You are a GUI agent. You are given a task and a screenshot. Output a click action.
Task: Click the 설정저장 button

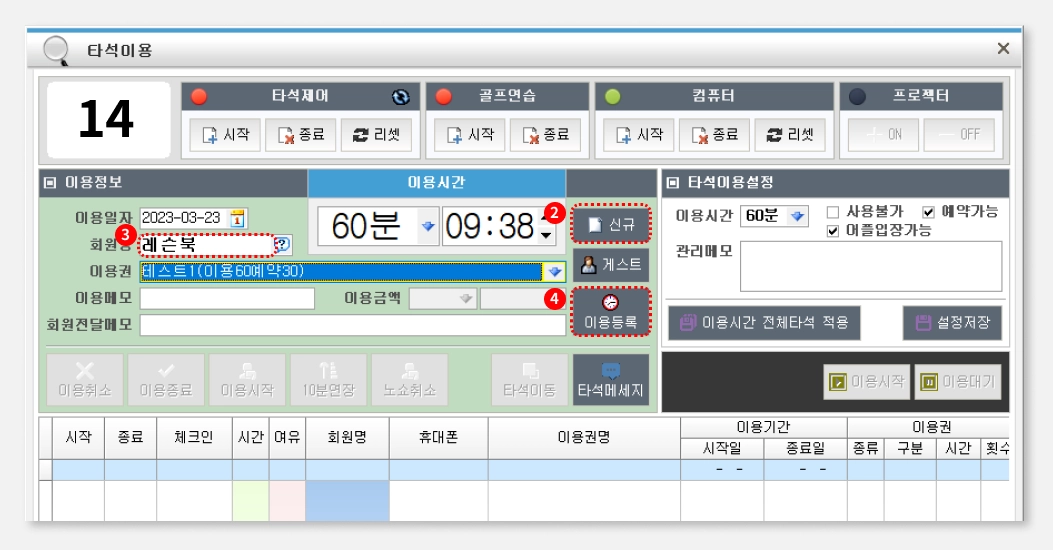952,323
